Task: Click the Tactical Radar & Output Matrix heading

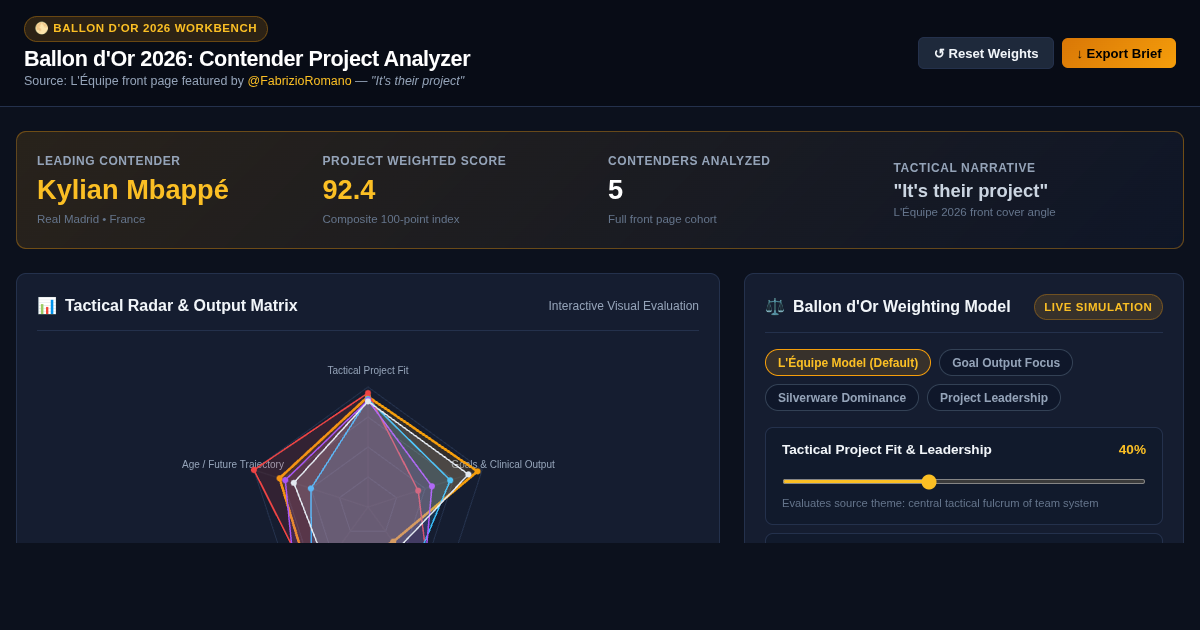Action: [181, 306]
